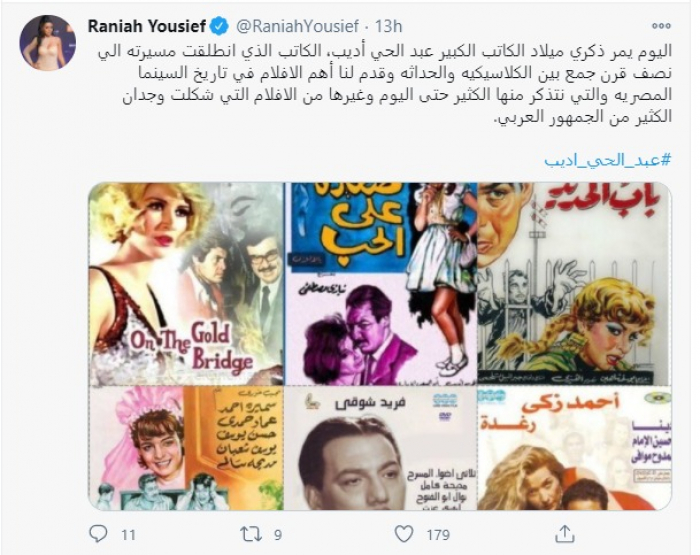
Task: Open the bride poster with pink veil
Action: tap(186, 448)
